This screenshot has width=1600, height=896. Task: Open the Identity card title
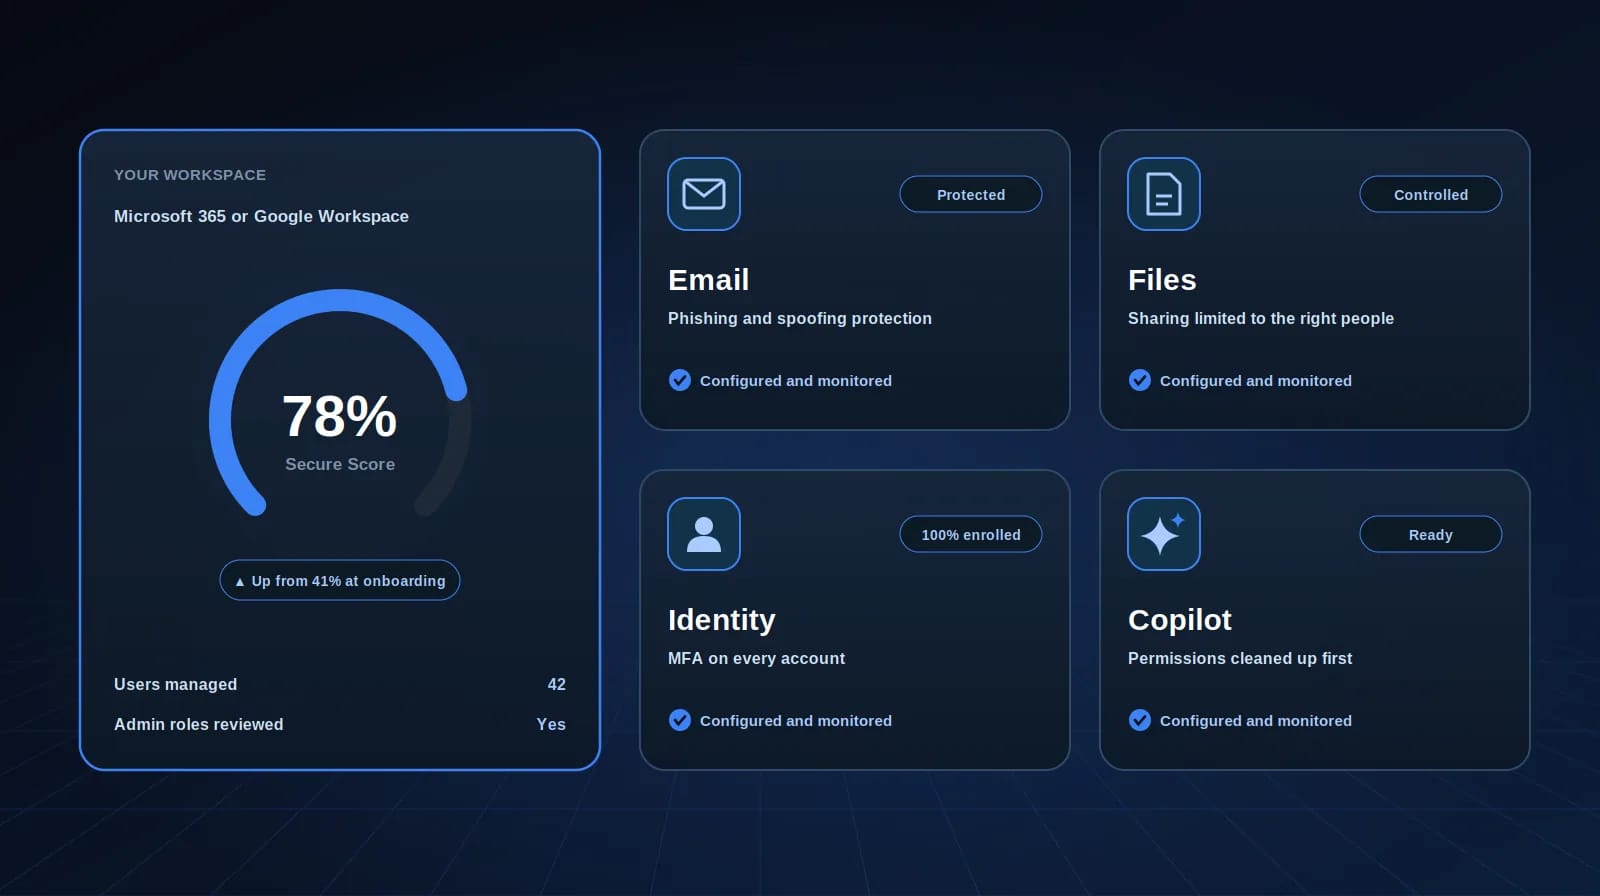click(722, 620)
